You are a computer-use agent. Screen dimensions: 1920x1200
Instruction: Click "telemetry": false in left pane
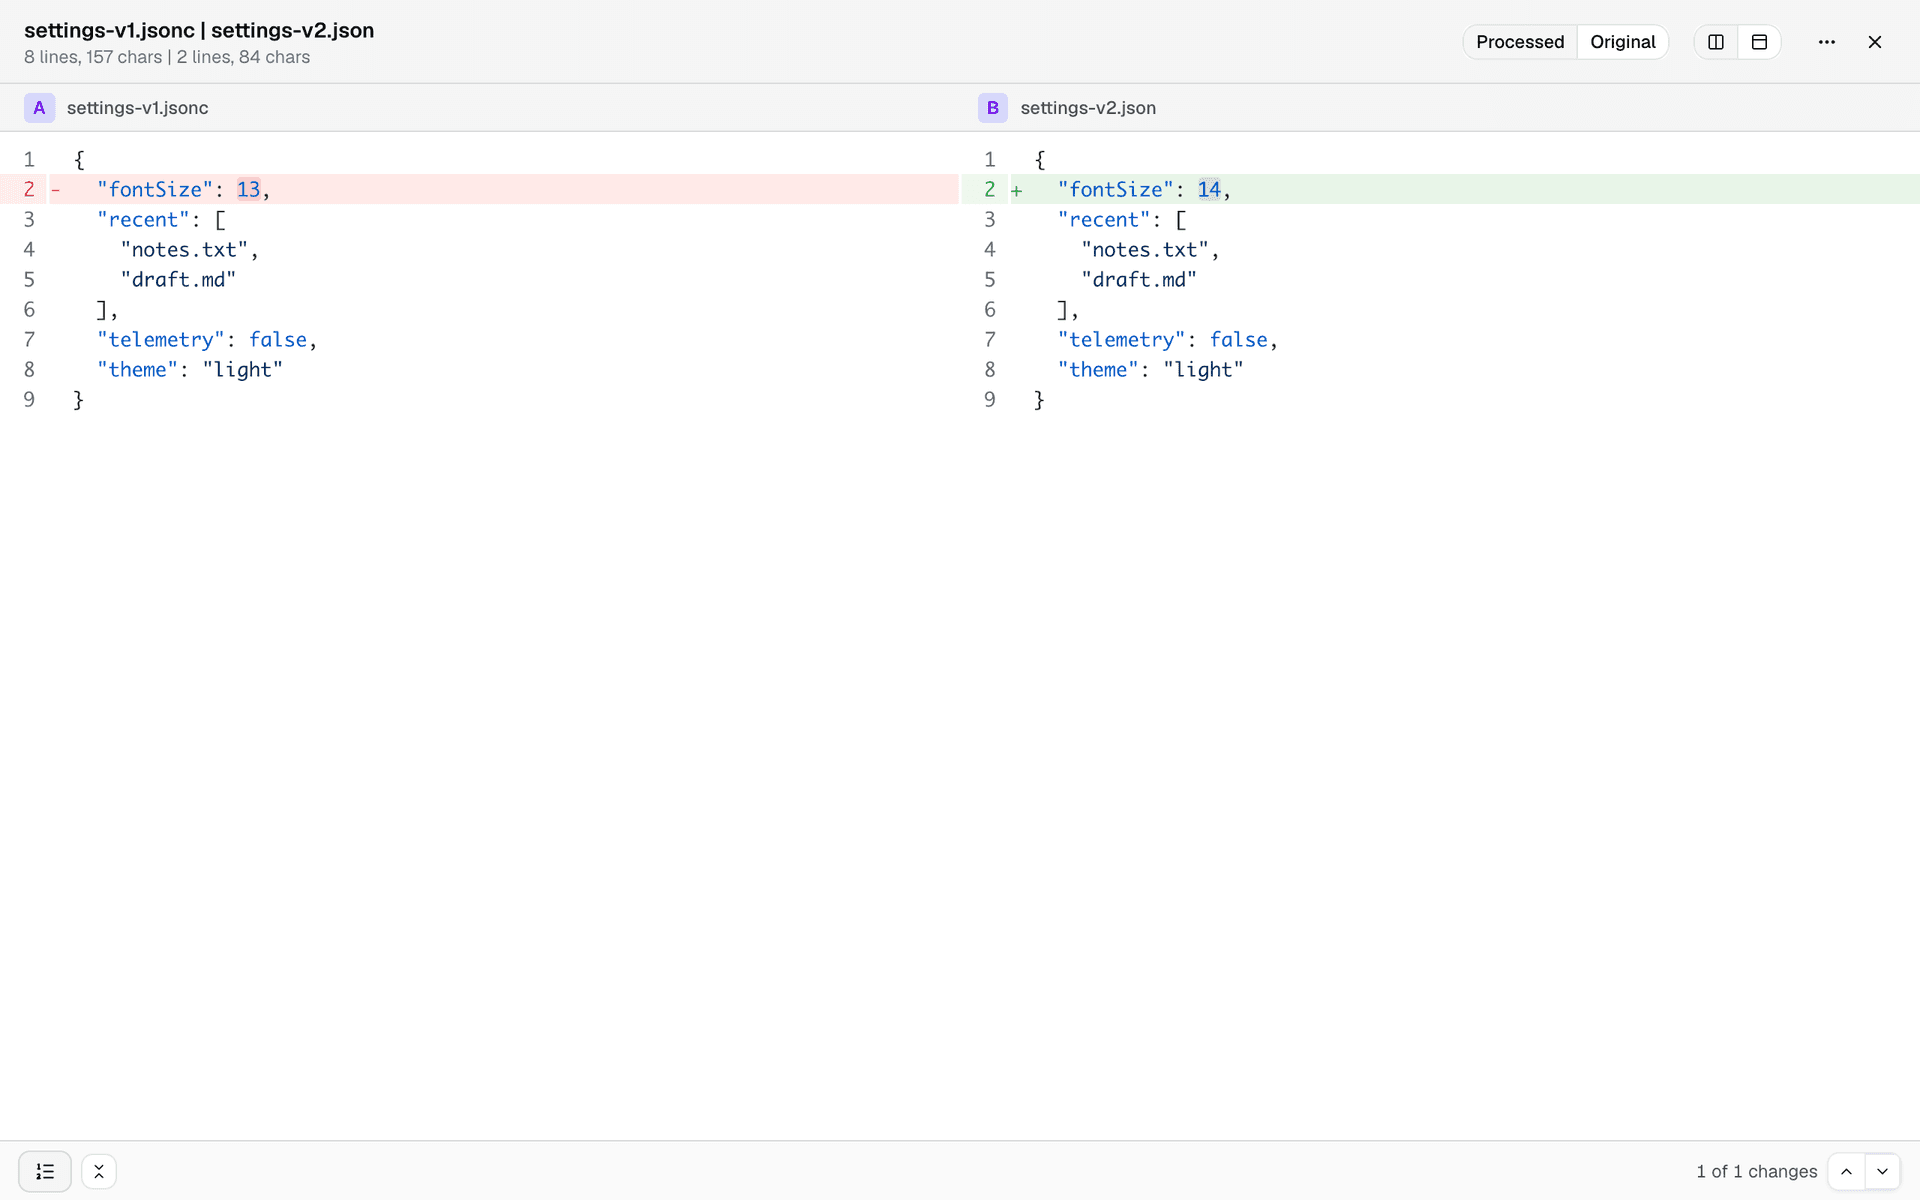pos(207,340)
